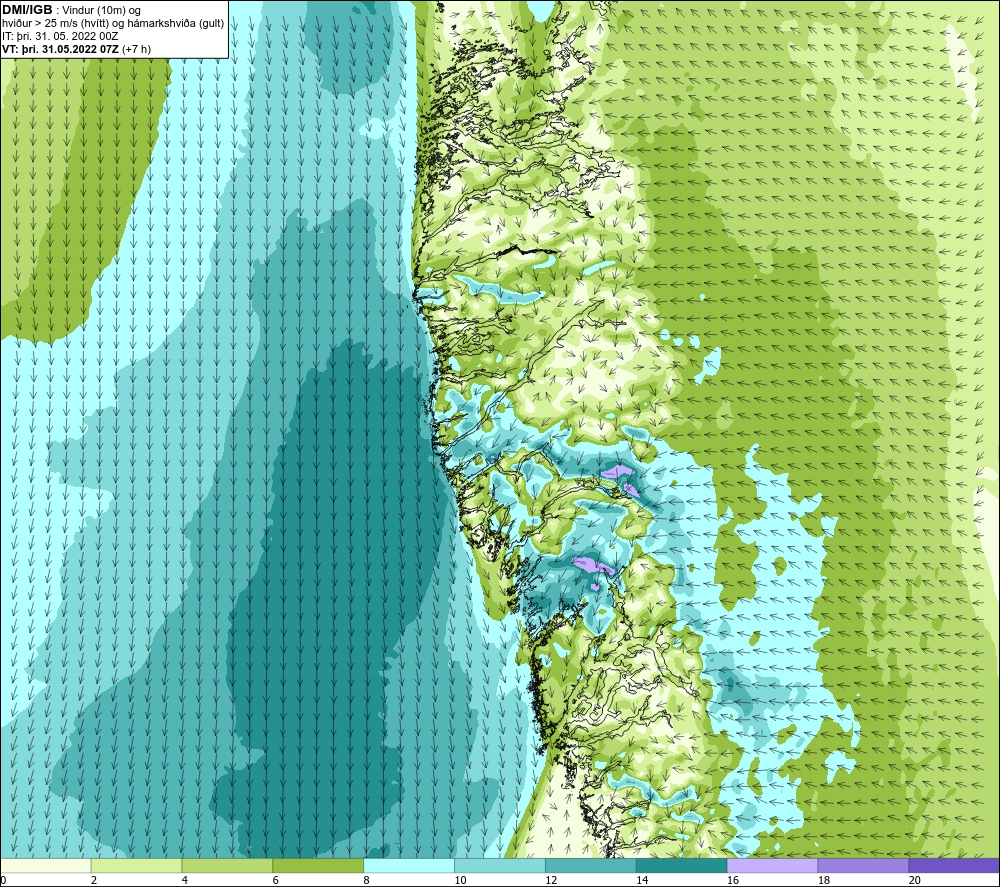Click the '12' label on the wind scale
The image size is (1000, 887).
tap(551, 880)
